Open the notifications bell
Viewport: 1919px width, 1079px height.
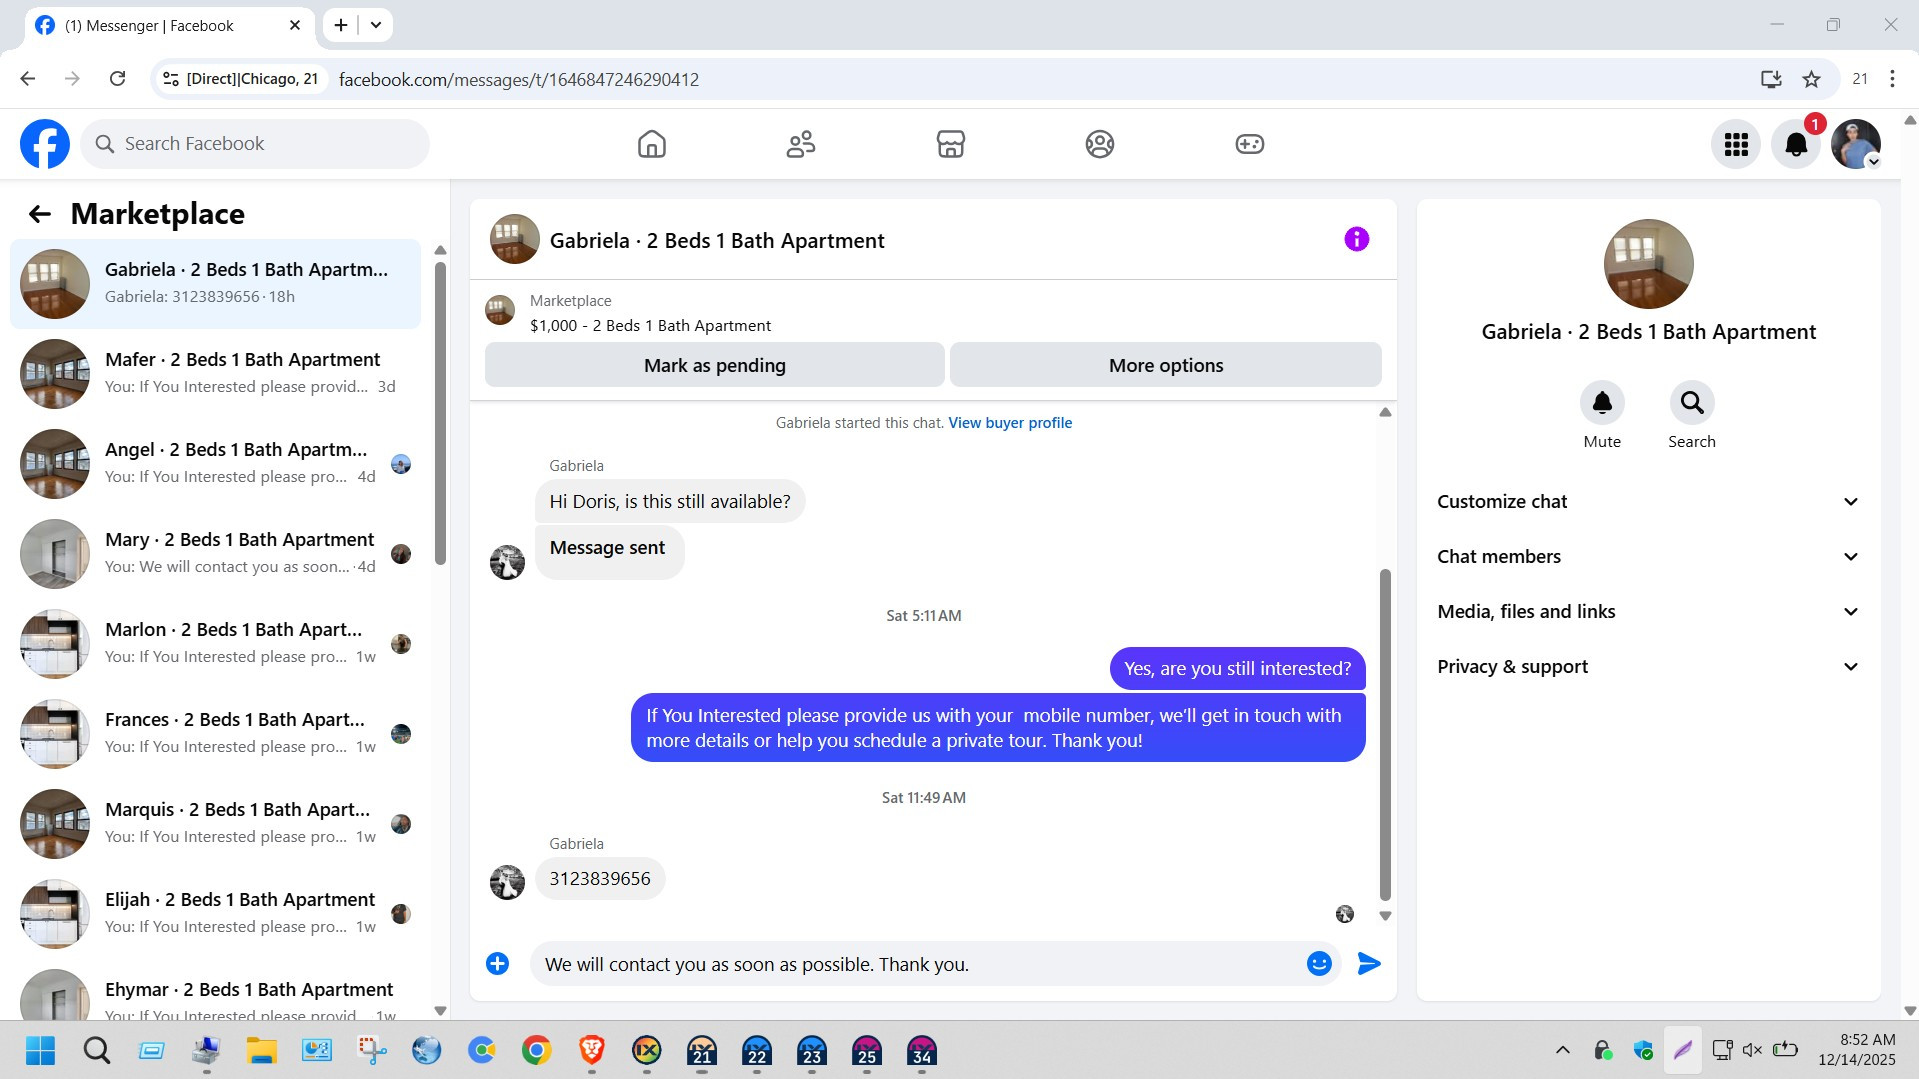(1796, 144)
